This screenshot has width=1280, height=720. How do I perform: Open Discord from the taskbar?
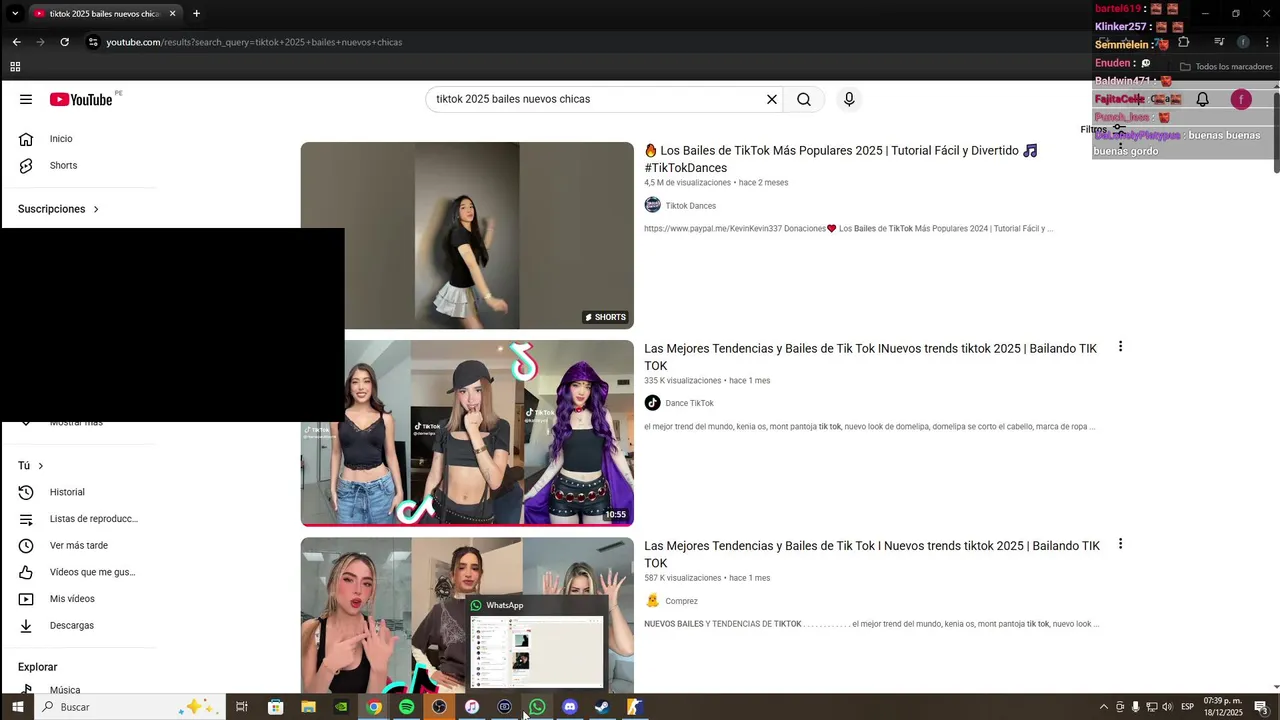(x=570, y=707)
